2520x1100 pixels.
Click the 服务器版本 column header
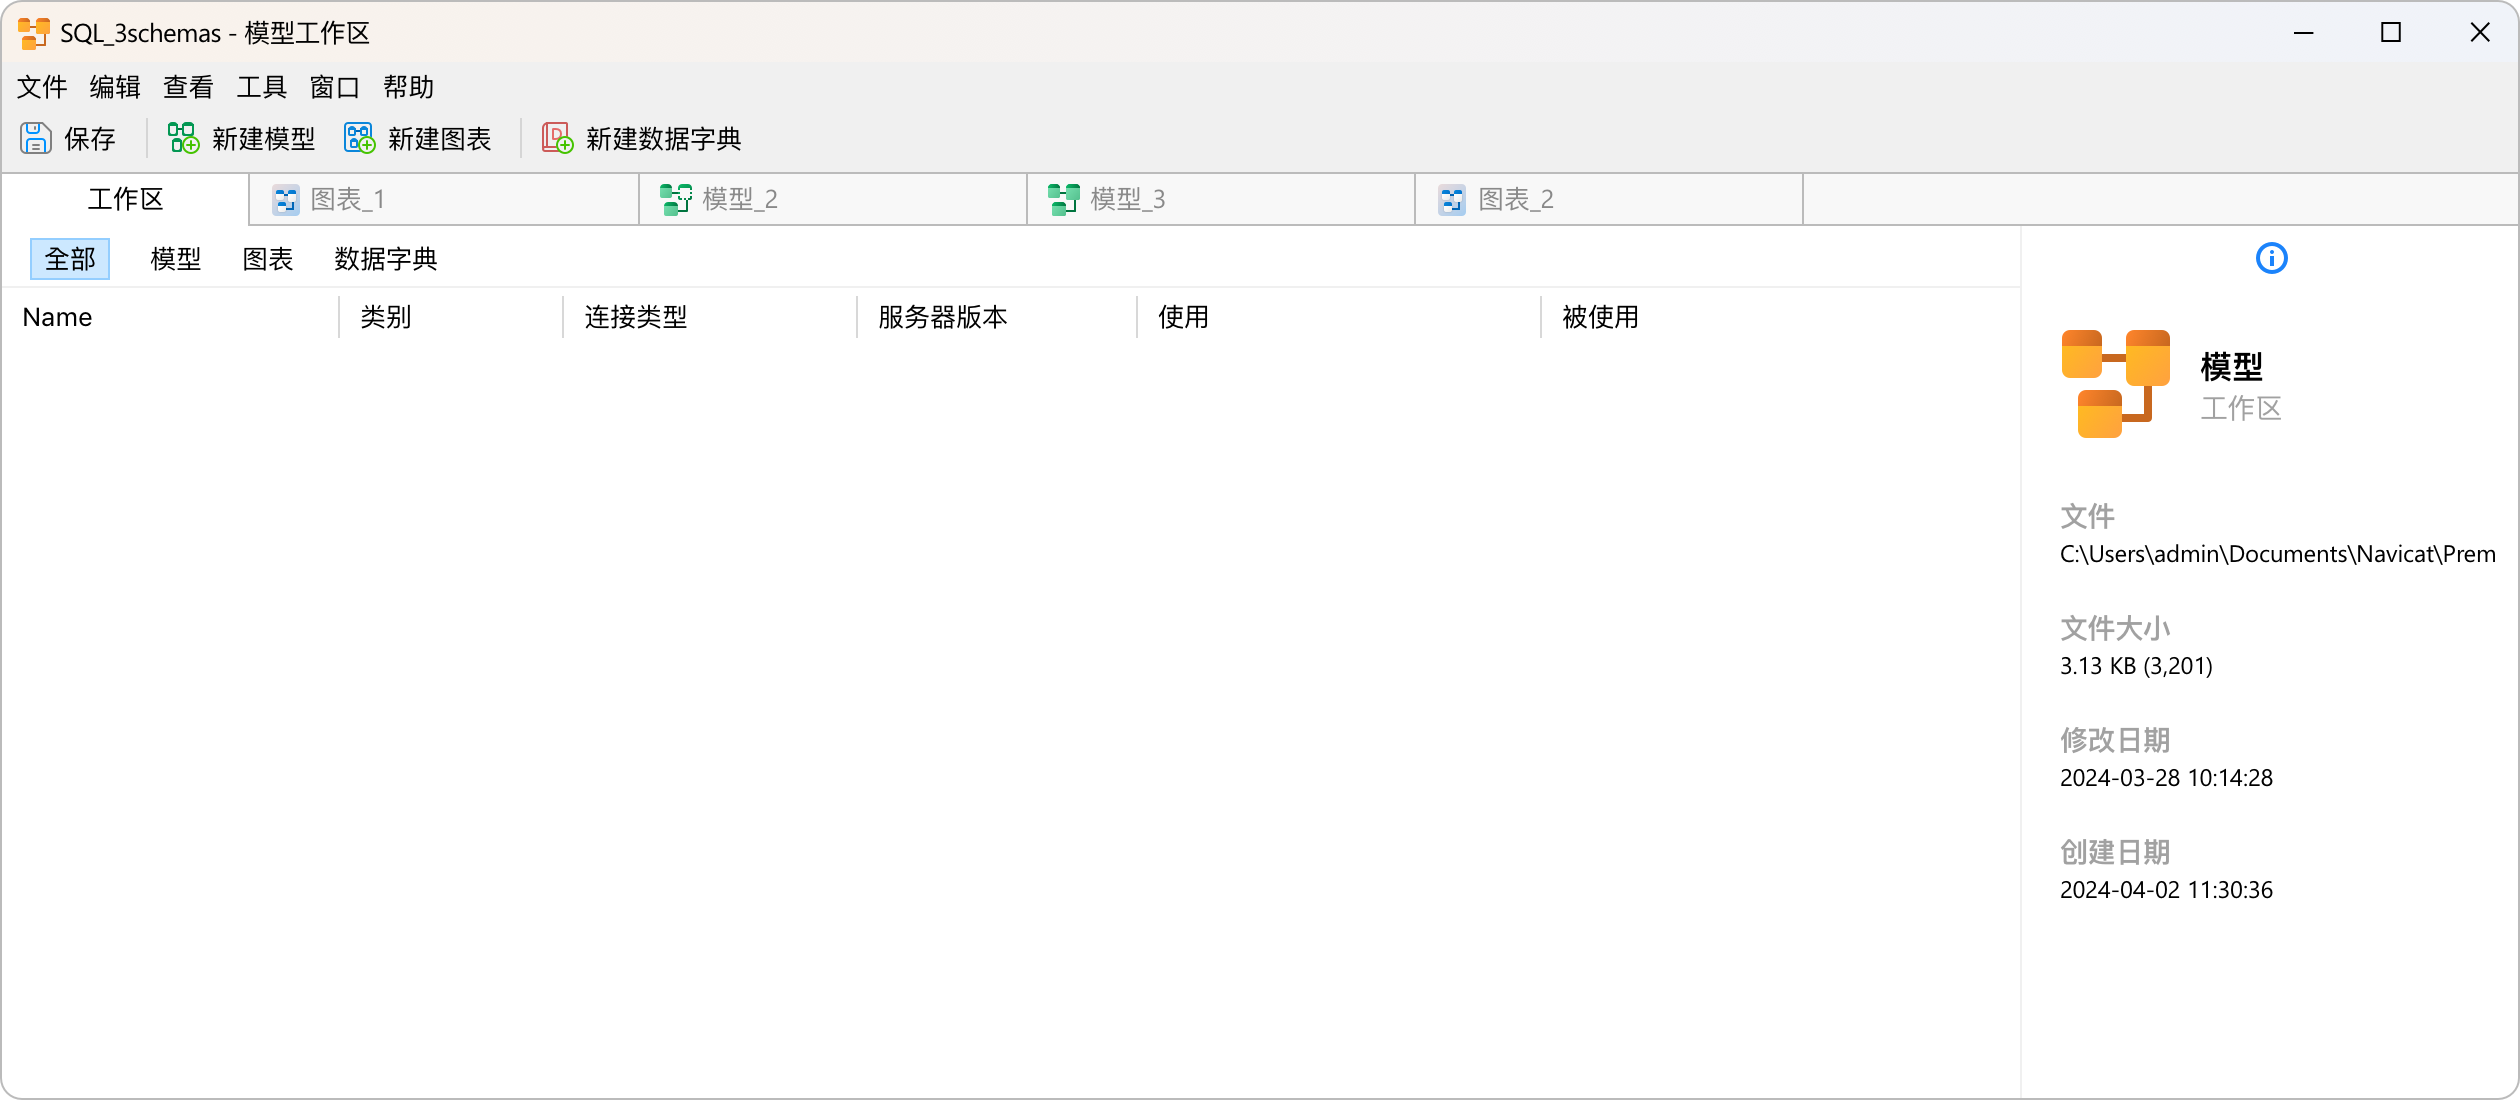[x=942, y=318]
